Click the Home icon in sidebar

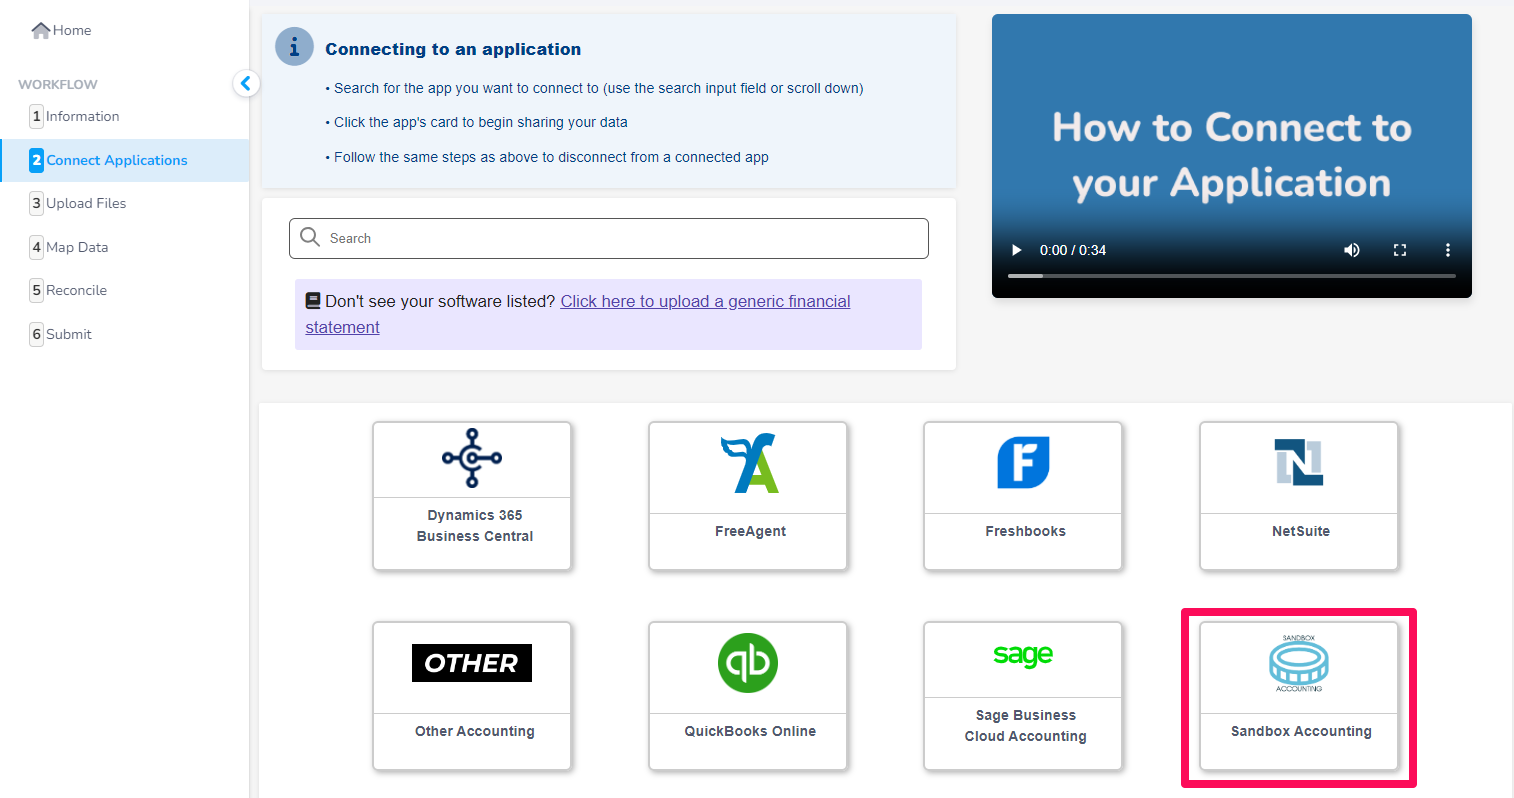pyautogui.click(x=41, y=30)
